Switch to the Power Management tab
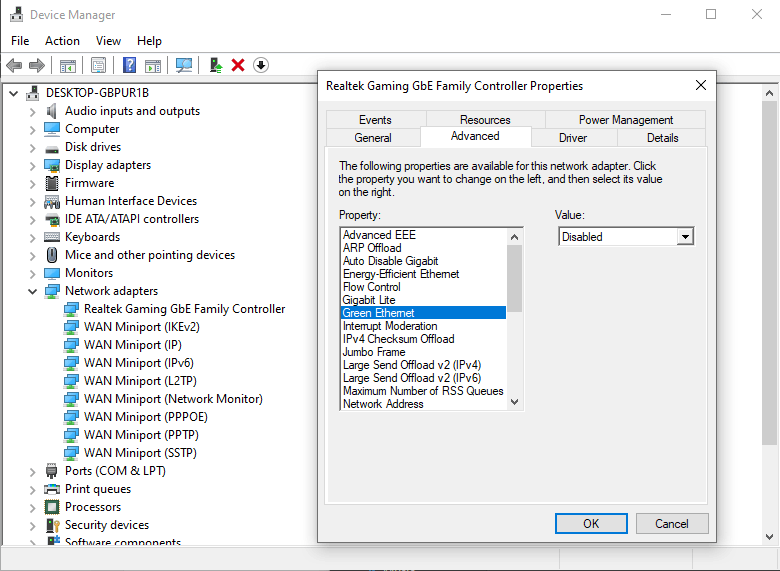 626,120
